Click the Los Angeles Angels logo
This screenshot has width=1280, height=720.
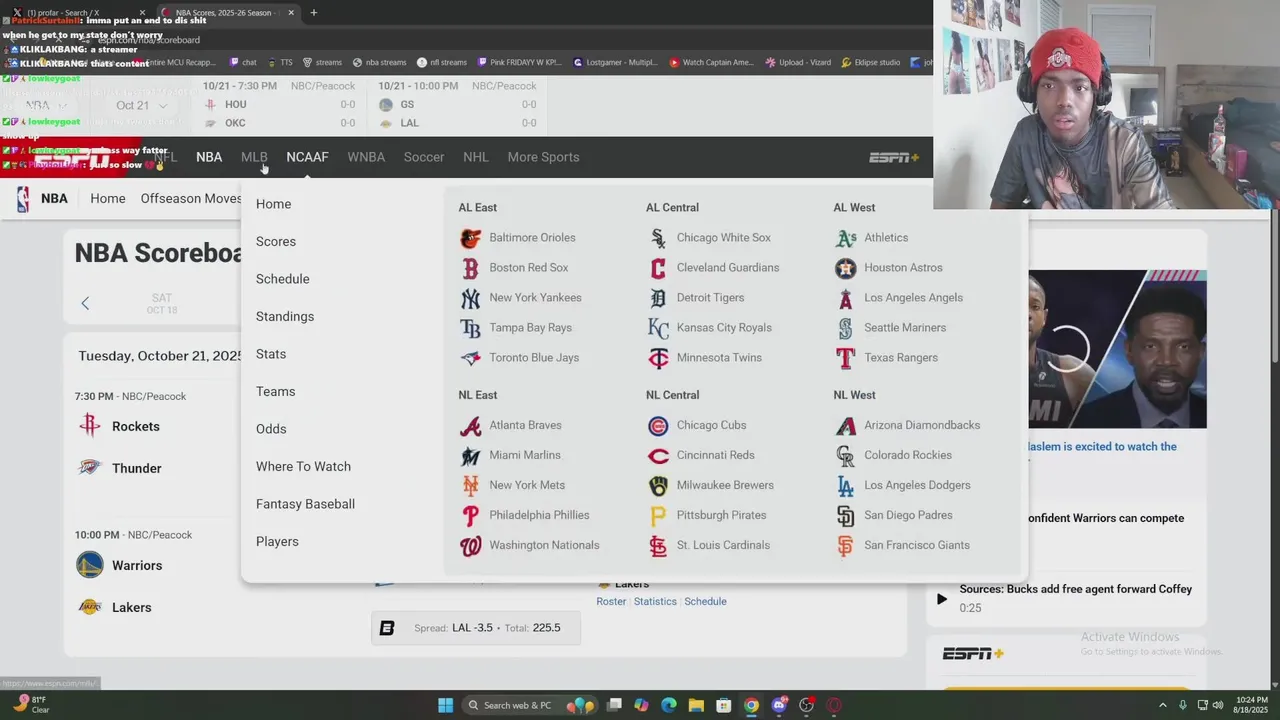click(846, 298)
